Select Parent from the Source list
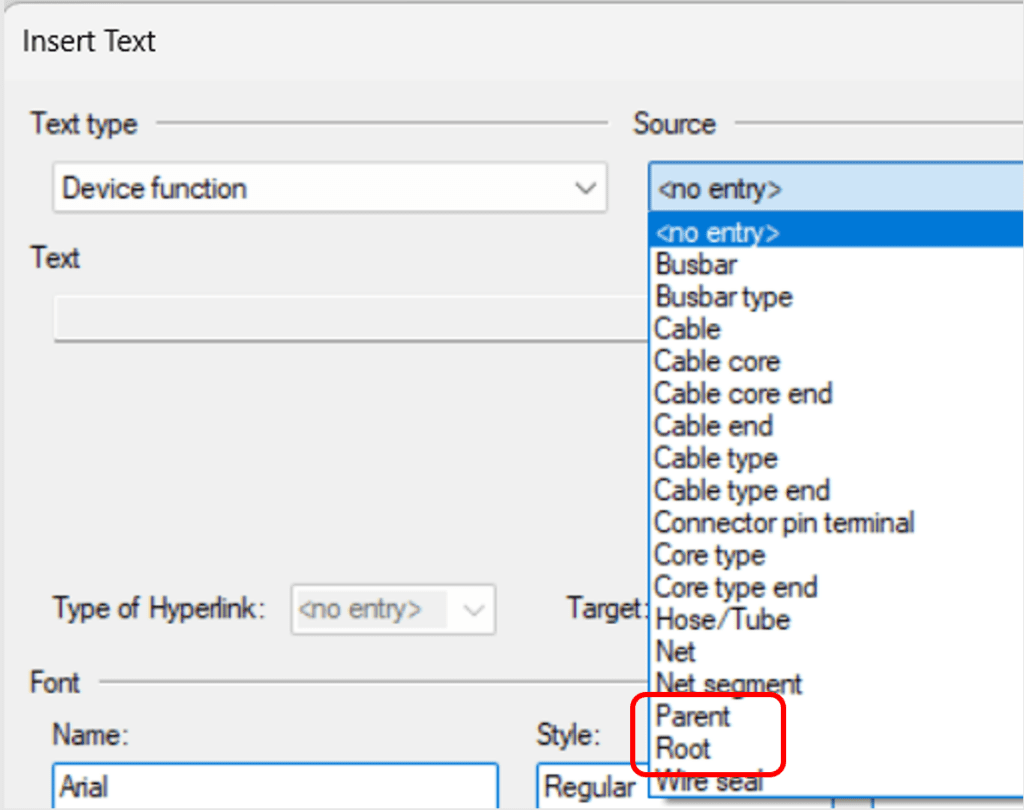The image size is (1024, 810). click(692, 716)
